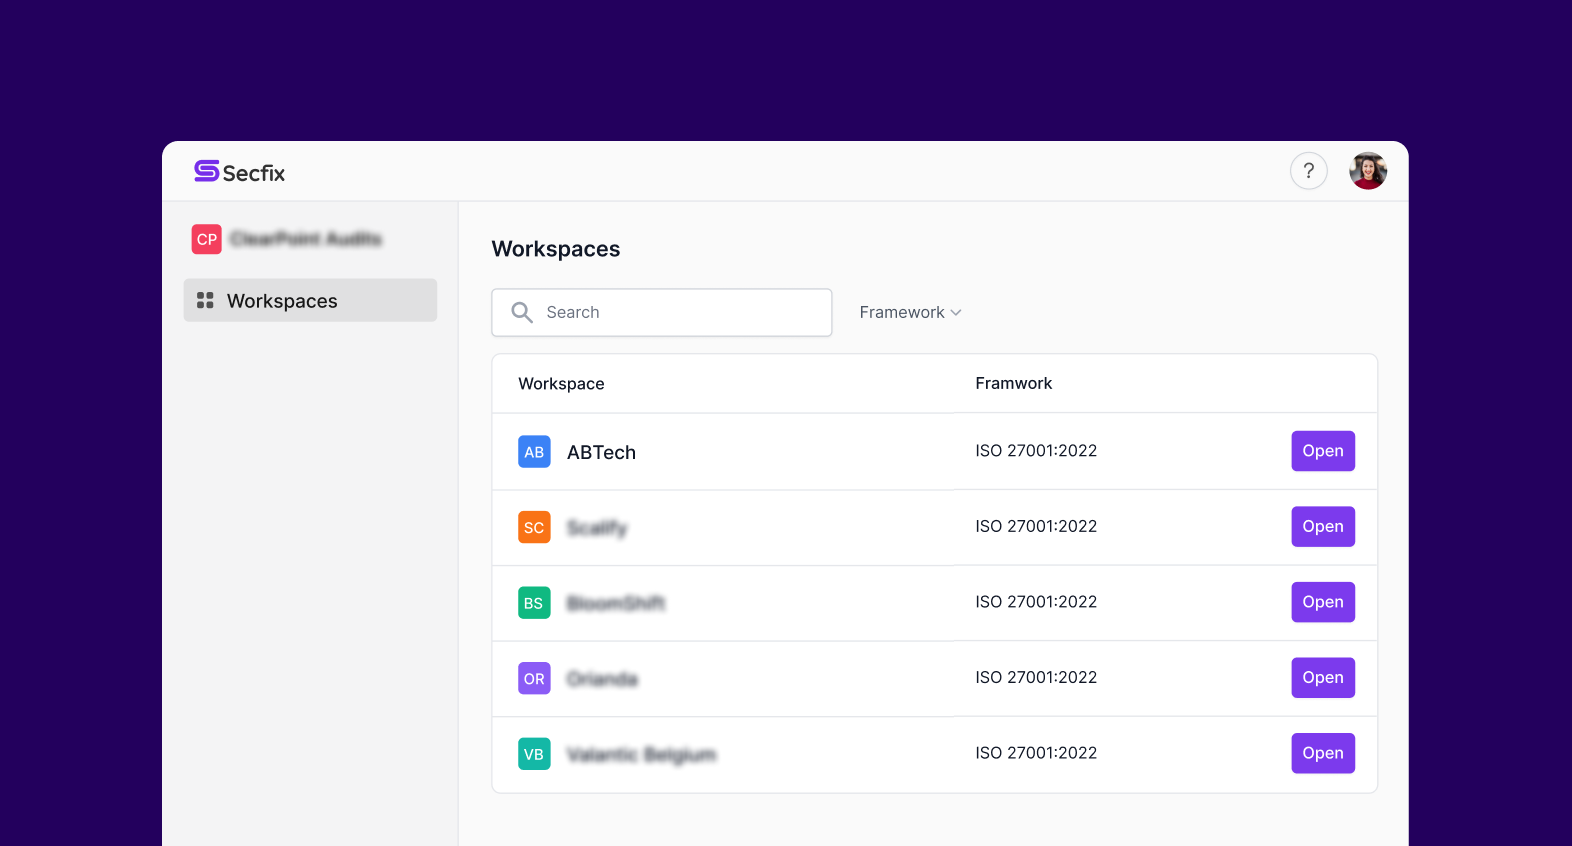Click the search magnifier icon
1572x846 pixels.
(522, 312)
